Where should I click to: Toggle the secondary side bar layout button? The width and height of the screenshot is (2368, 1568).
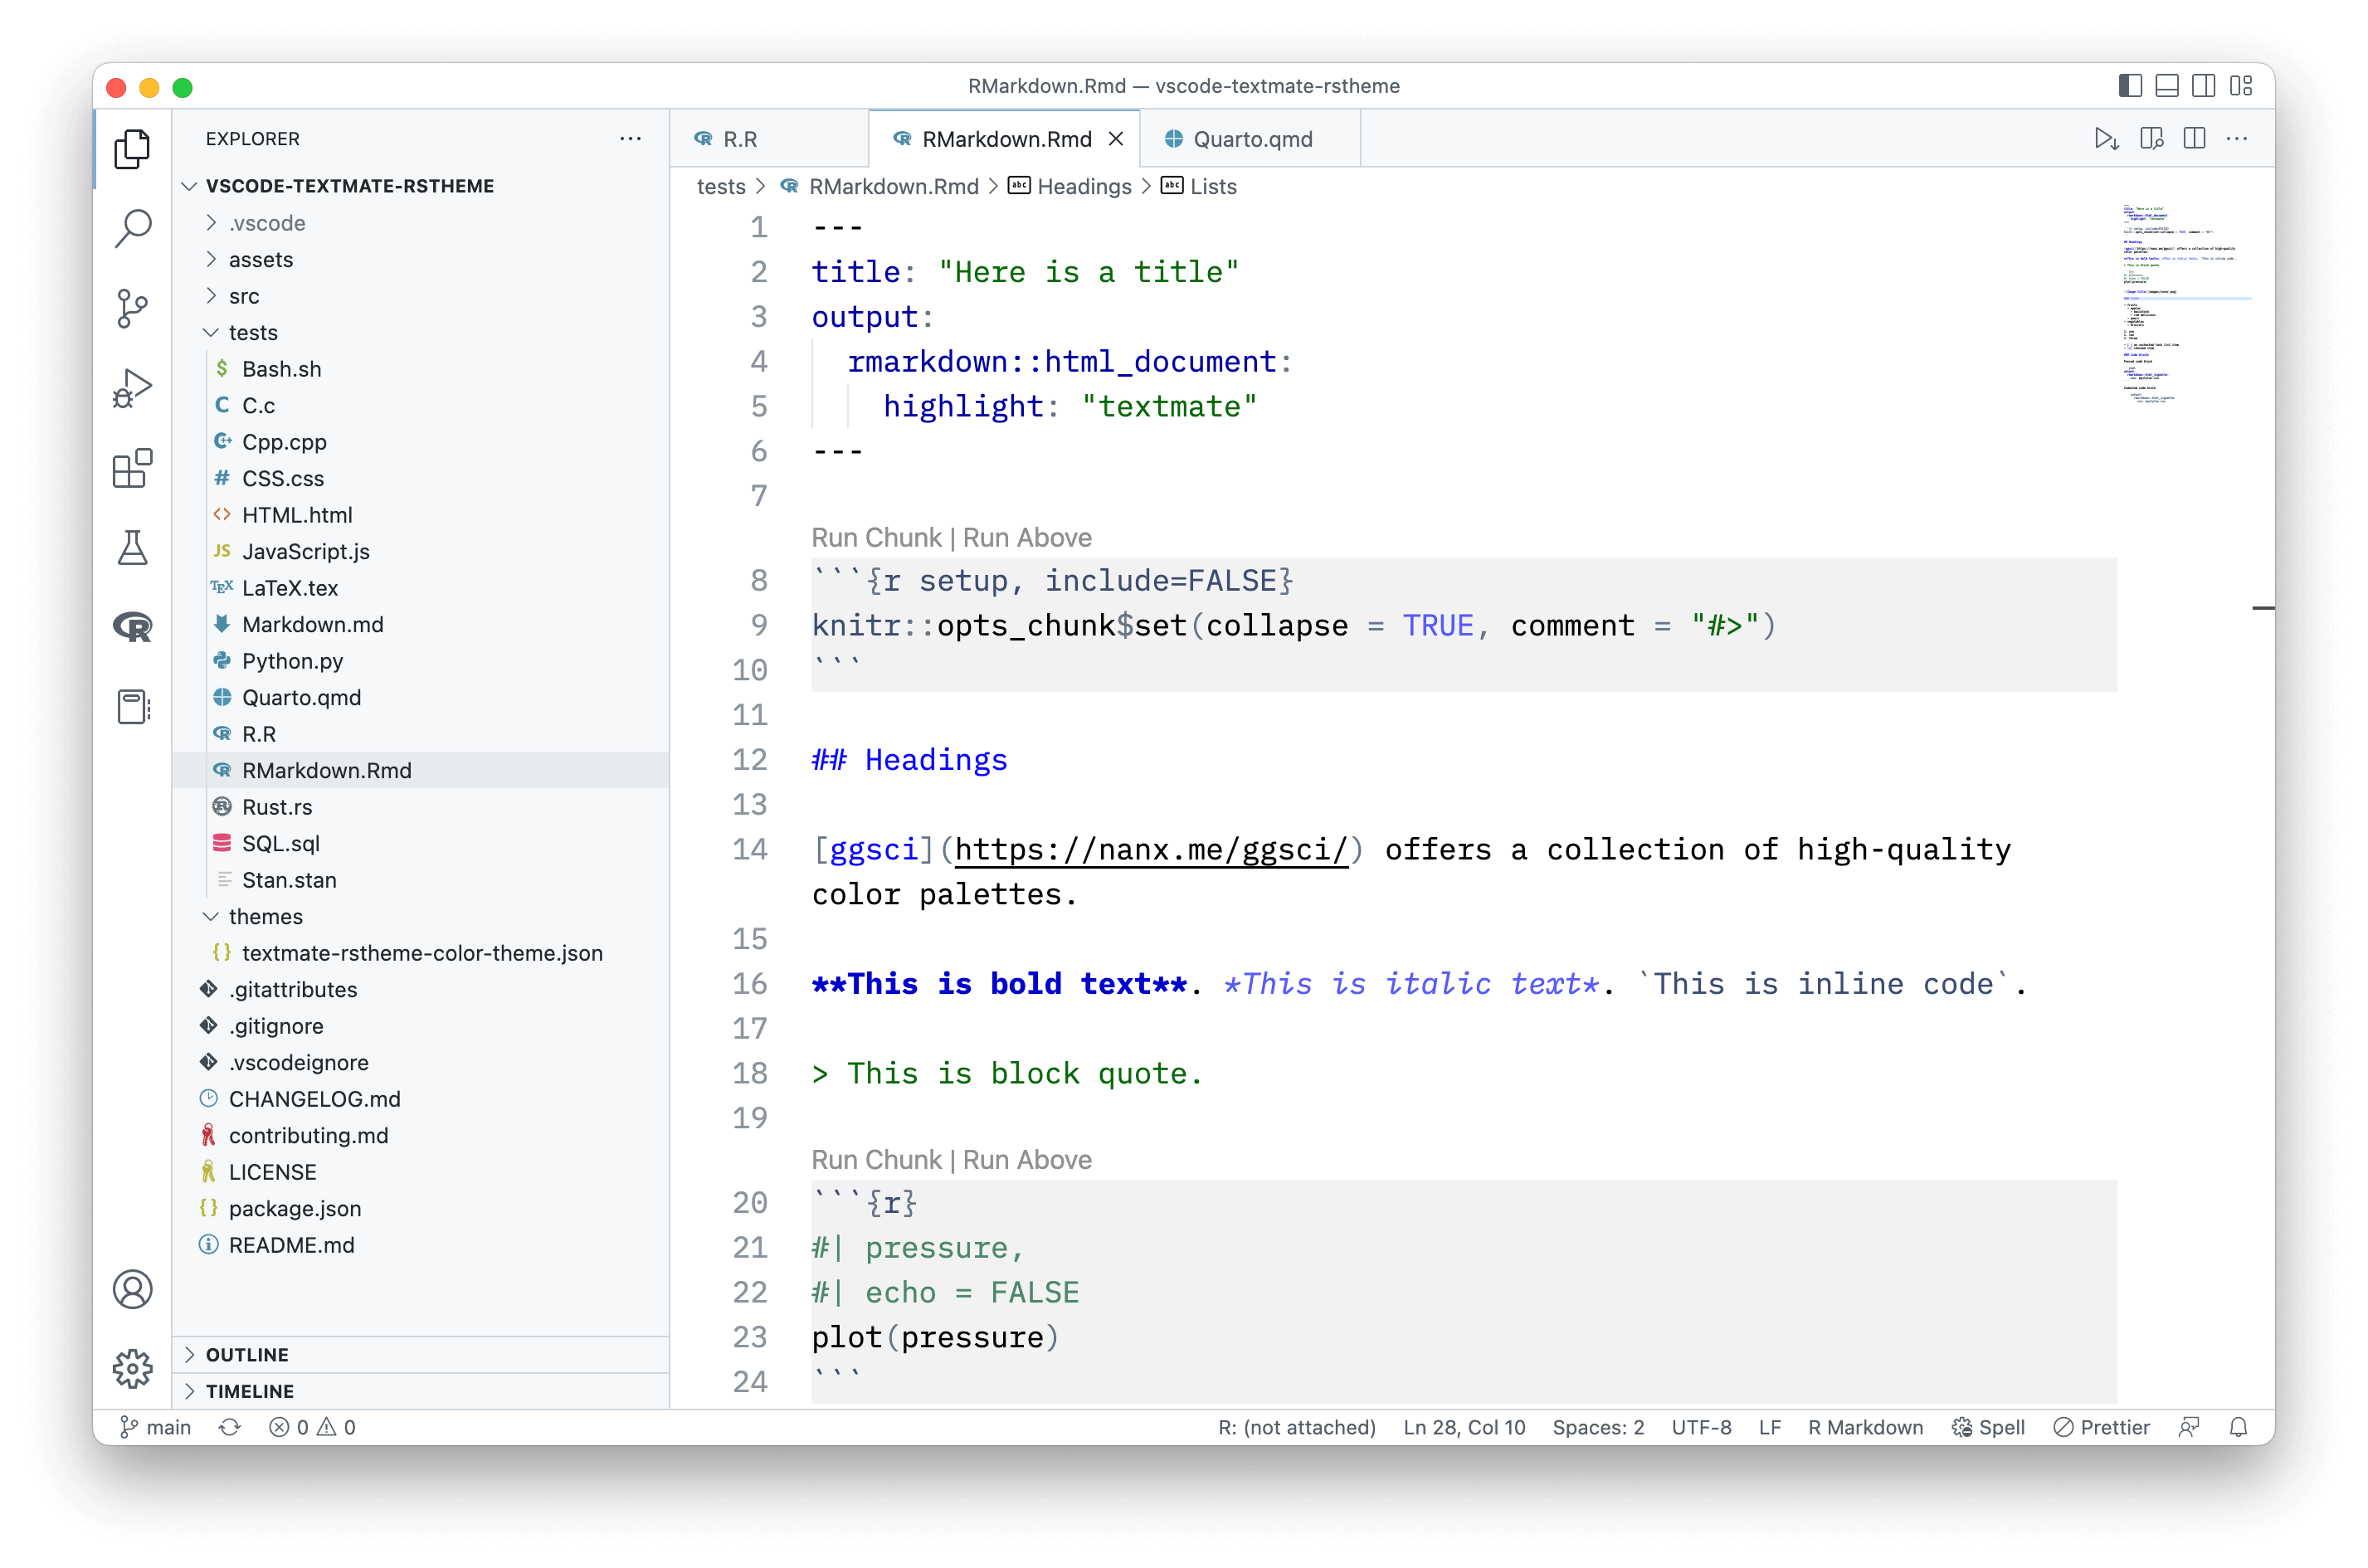(2203, 86)
